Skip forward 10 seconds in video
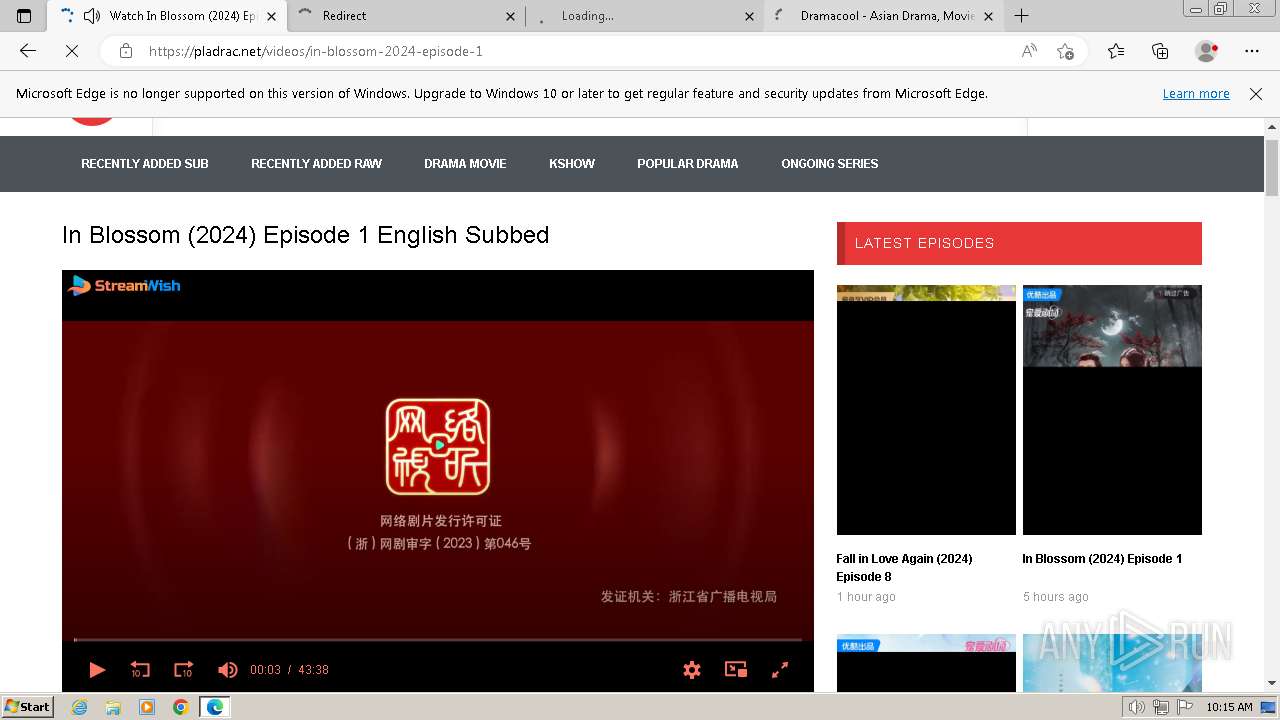1280x720 pixels. (x=183, y=670)
